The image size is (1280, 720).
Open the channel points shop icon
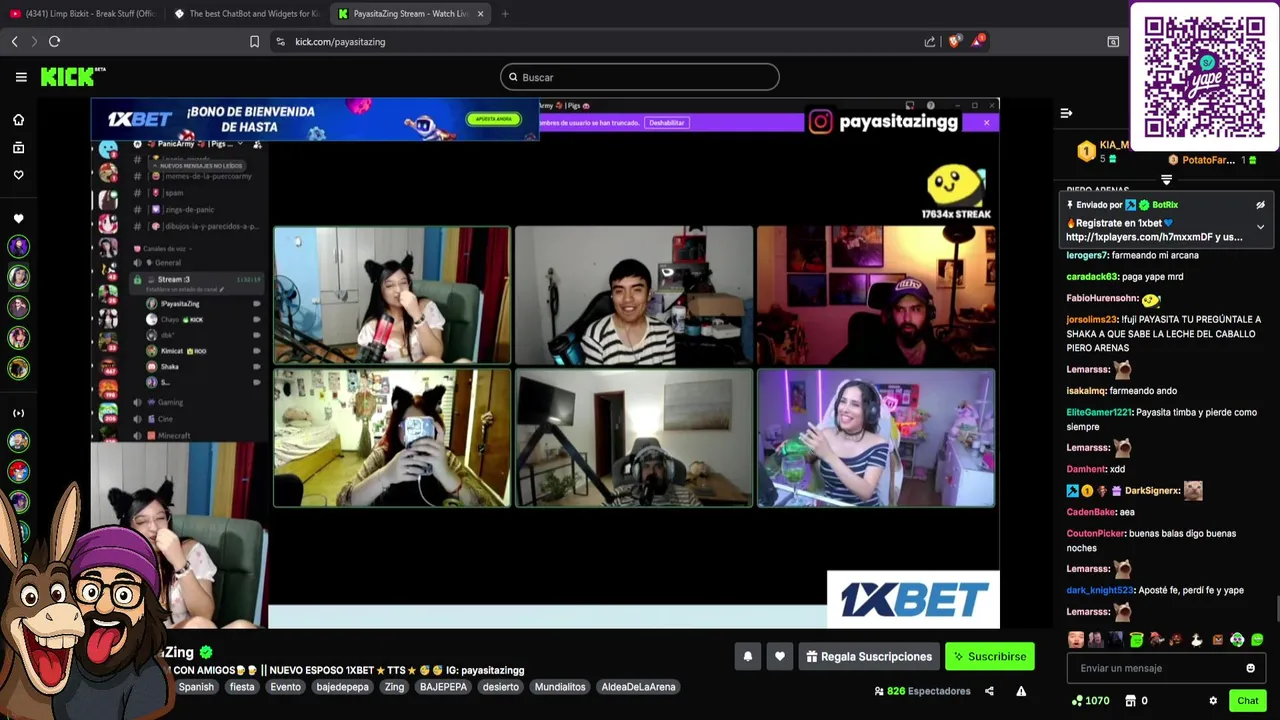pyautogui.click(x=1130, y=701)
